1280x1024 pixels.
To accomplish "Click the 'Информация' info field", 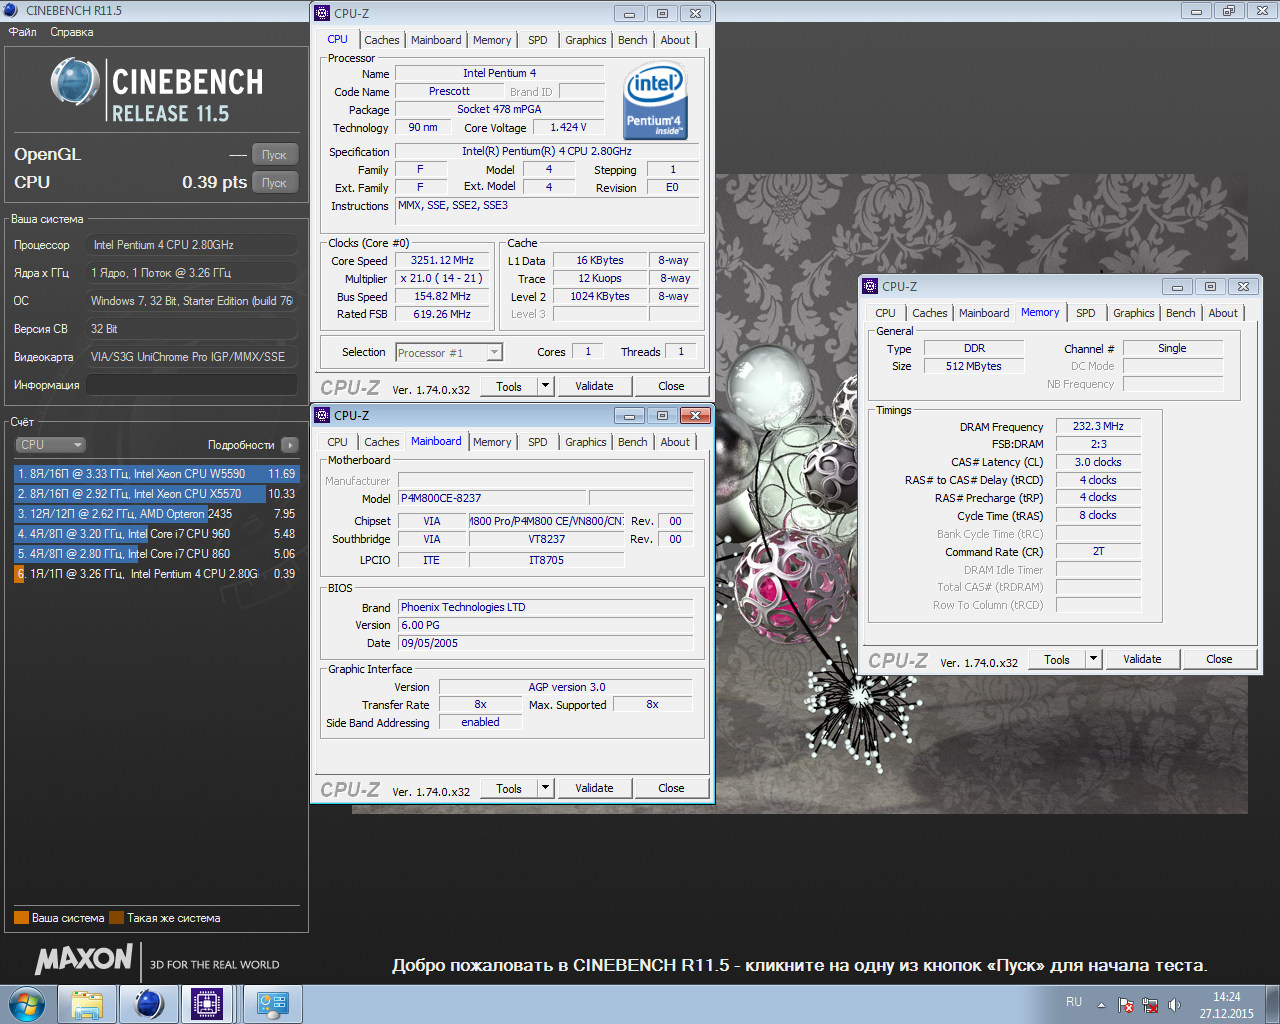I will coord(191,385).
